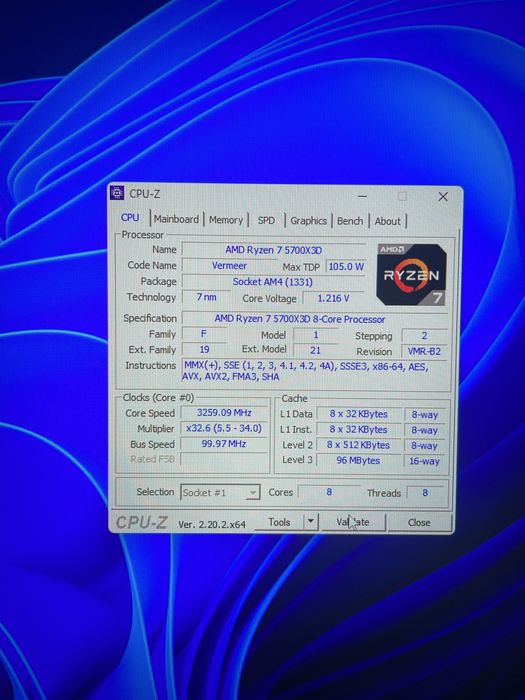The height and width of the screenshot is (700, 525).
Task: Click the Technology value 7 nm
Action: point(206,297)
